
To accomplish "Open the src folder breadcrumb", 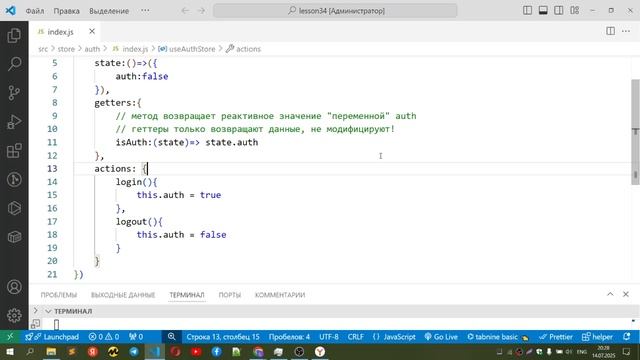I will (x=43, y=49).
